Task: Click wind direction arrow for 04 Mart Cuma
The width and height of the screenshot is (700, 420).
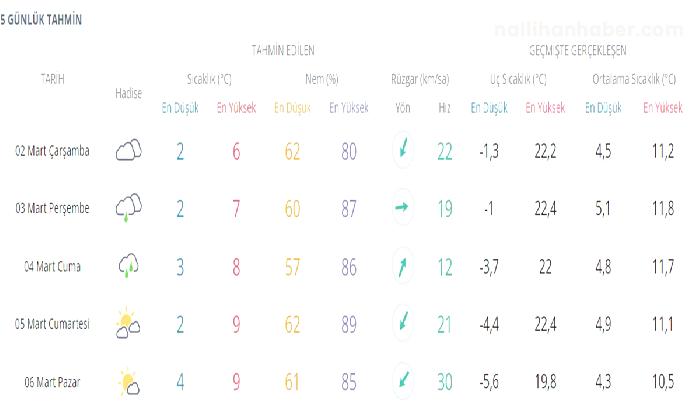Action: 402,267
